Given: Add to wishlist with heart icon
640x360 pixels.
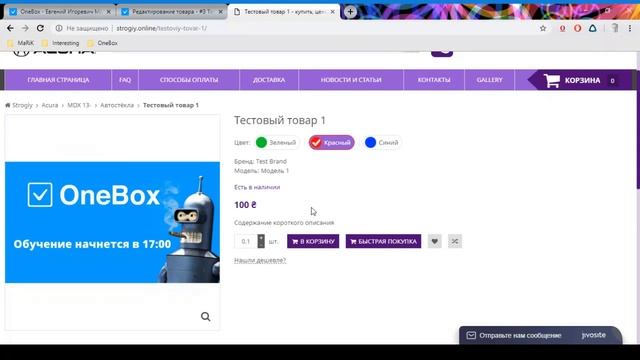Looking at the screenshot, I should (435, 241).
